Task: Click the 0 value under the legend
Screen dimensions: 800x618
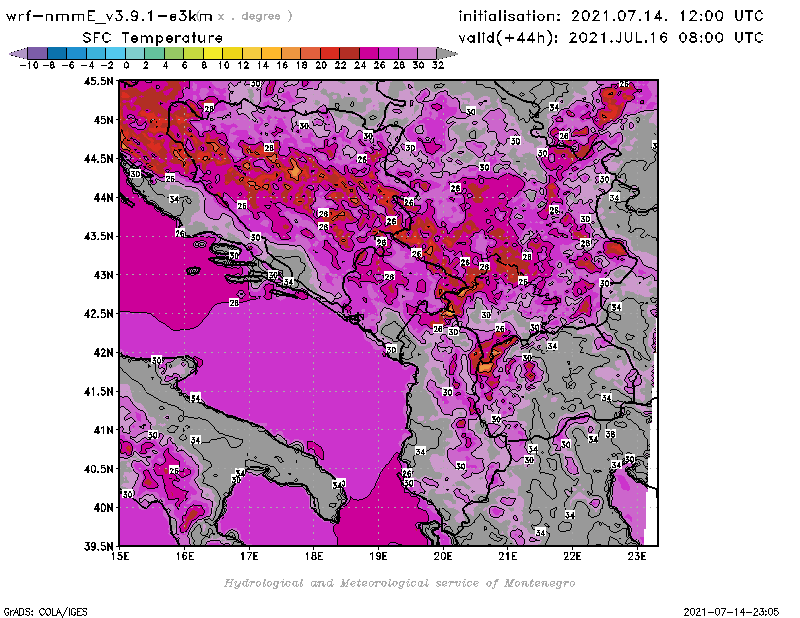Action: coord(126,65)
